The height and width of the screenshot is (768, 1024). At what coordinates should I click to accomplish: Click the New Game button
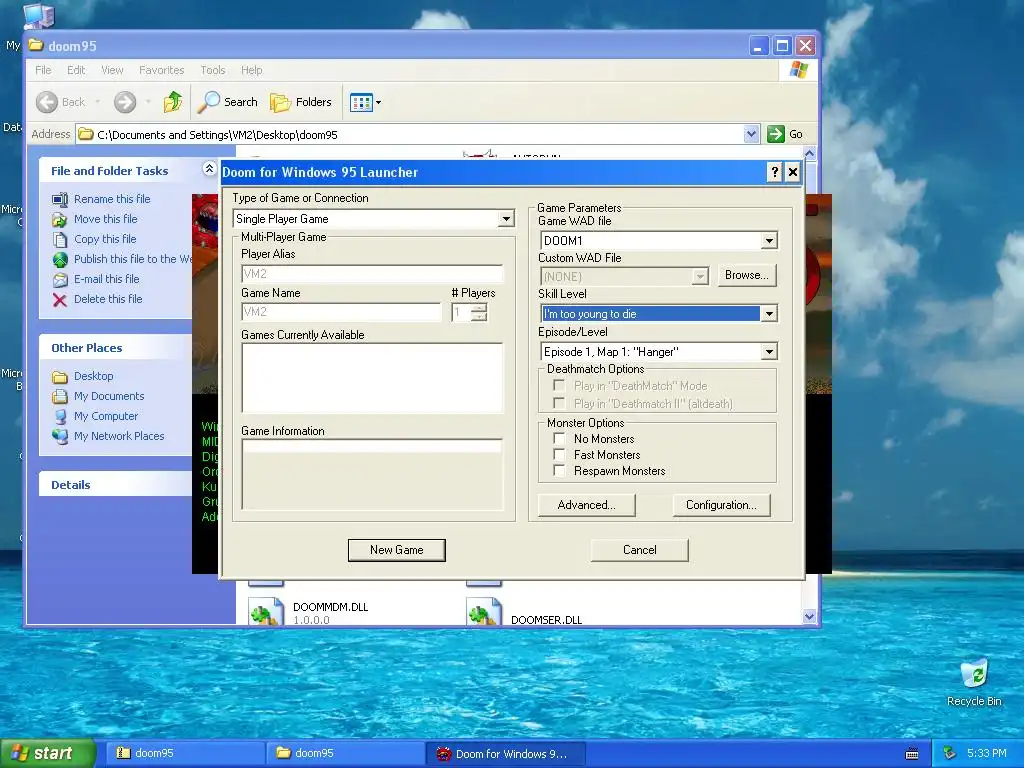point(396,550)
